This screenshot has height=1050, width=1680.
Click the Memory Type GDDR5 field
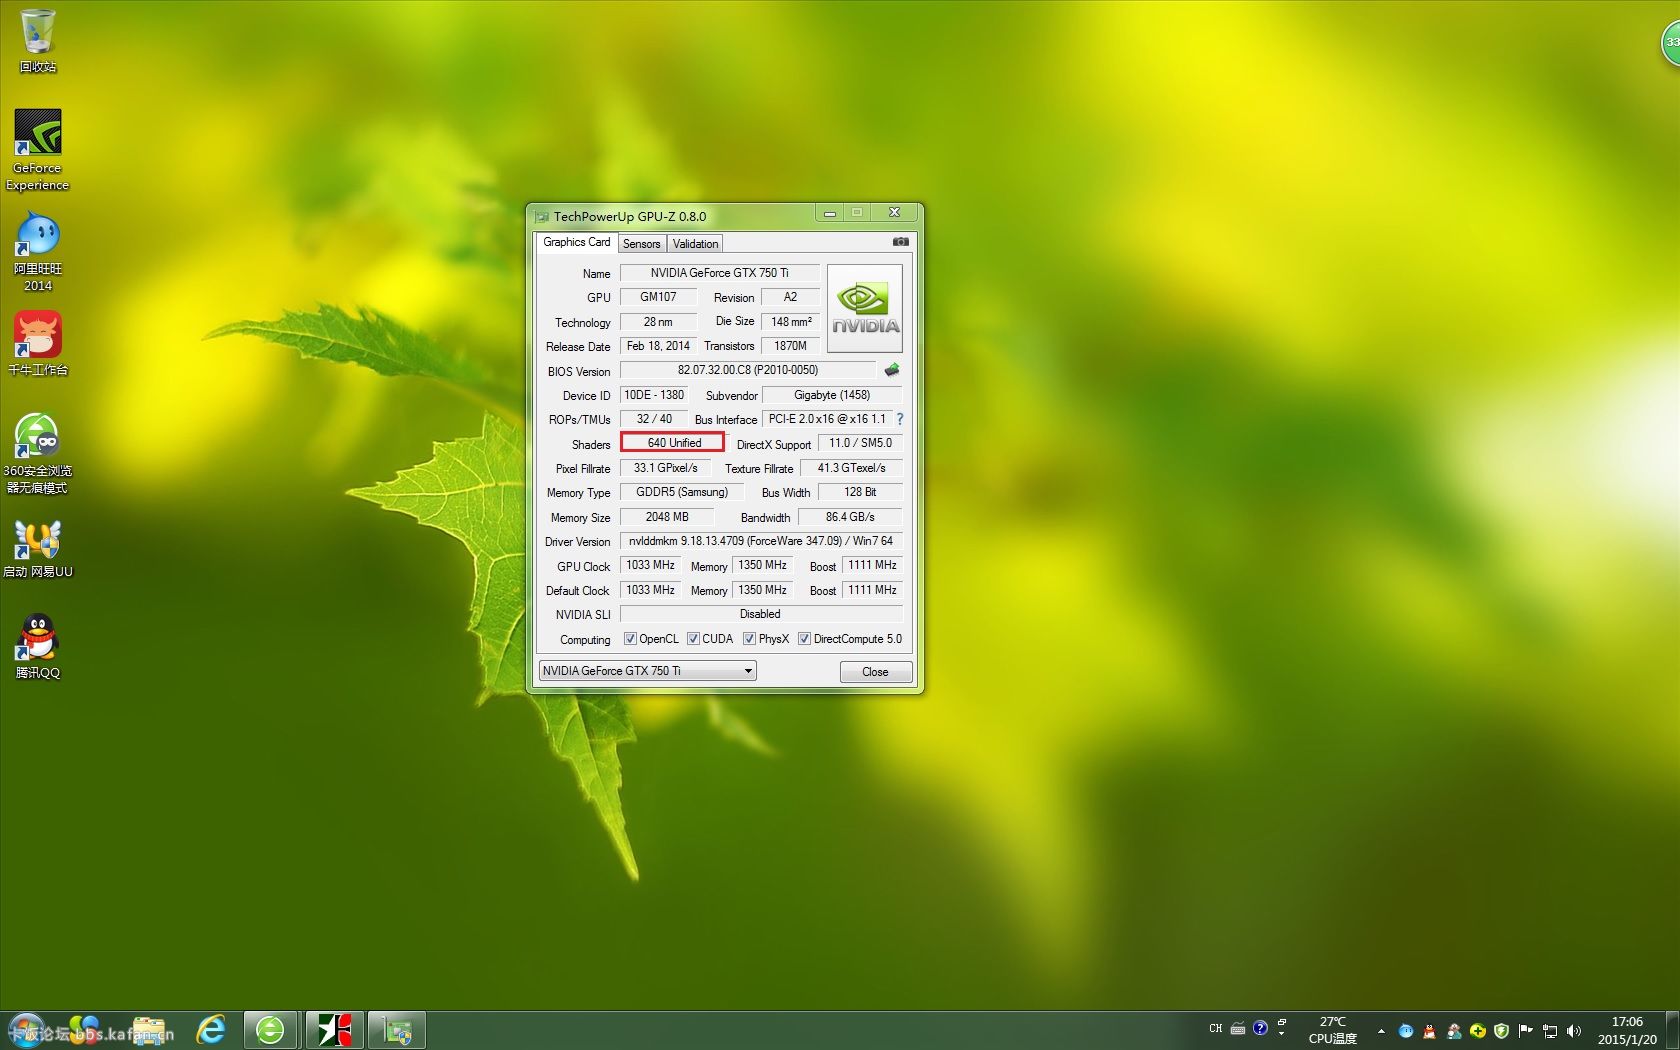tap(681, 492)
